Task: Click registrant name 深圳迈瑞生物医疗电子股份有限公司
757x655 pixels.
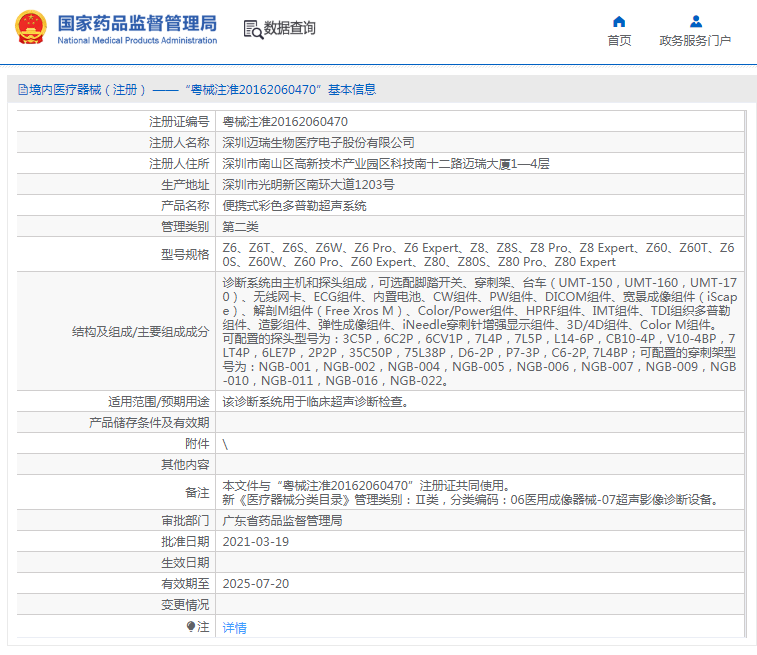Action: click(318, 143)
